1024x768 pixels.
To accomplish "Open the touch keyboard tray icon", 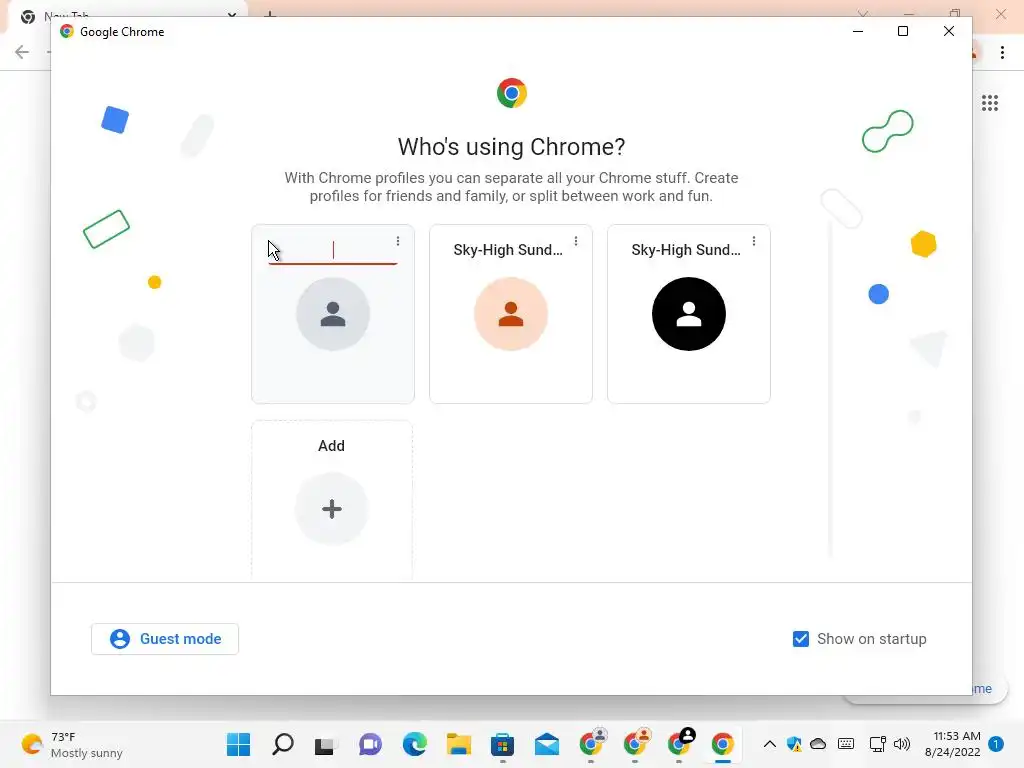I will tap(846, 744).
